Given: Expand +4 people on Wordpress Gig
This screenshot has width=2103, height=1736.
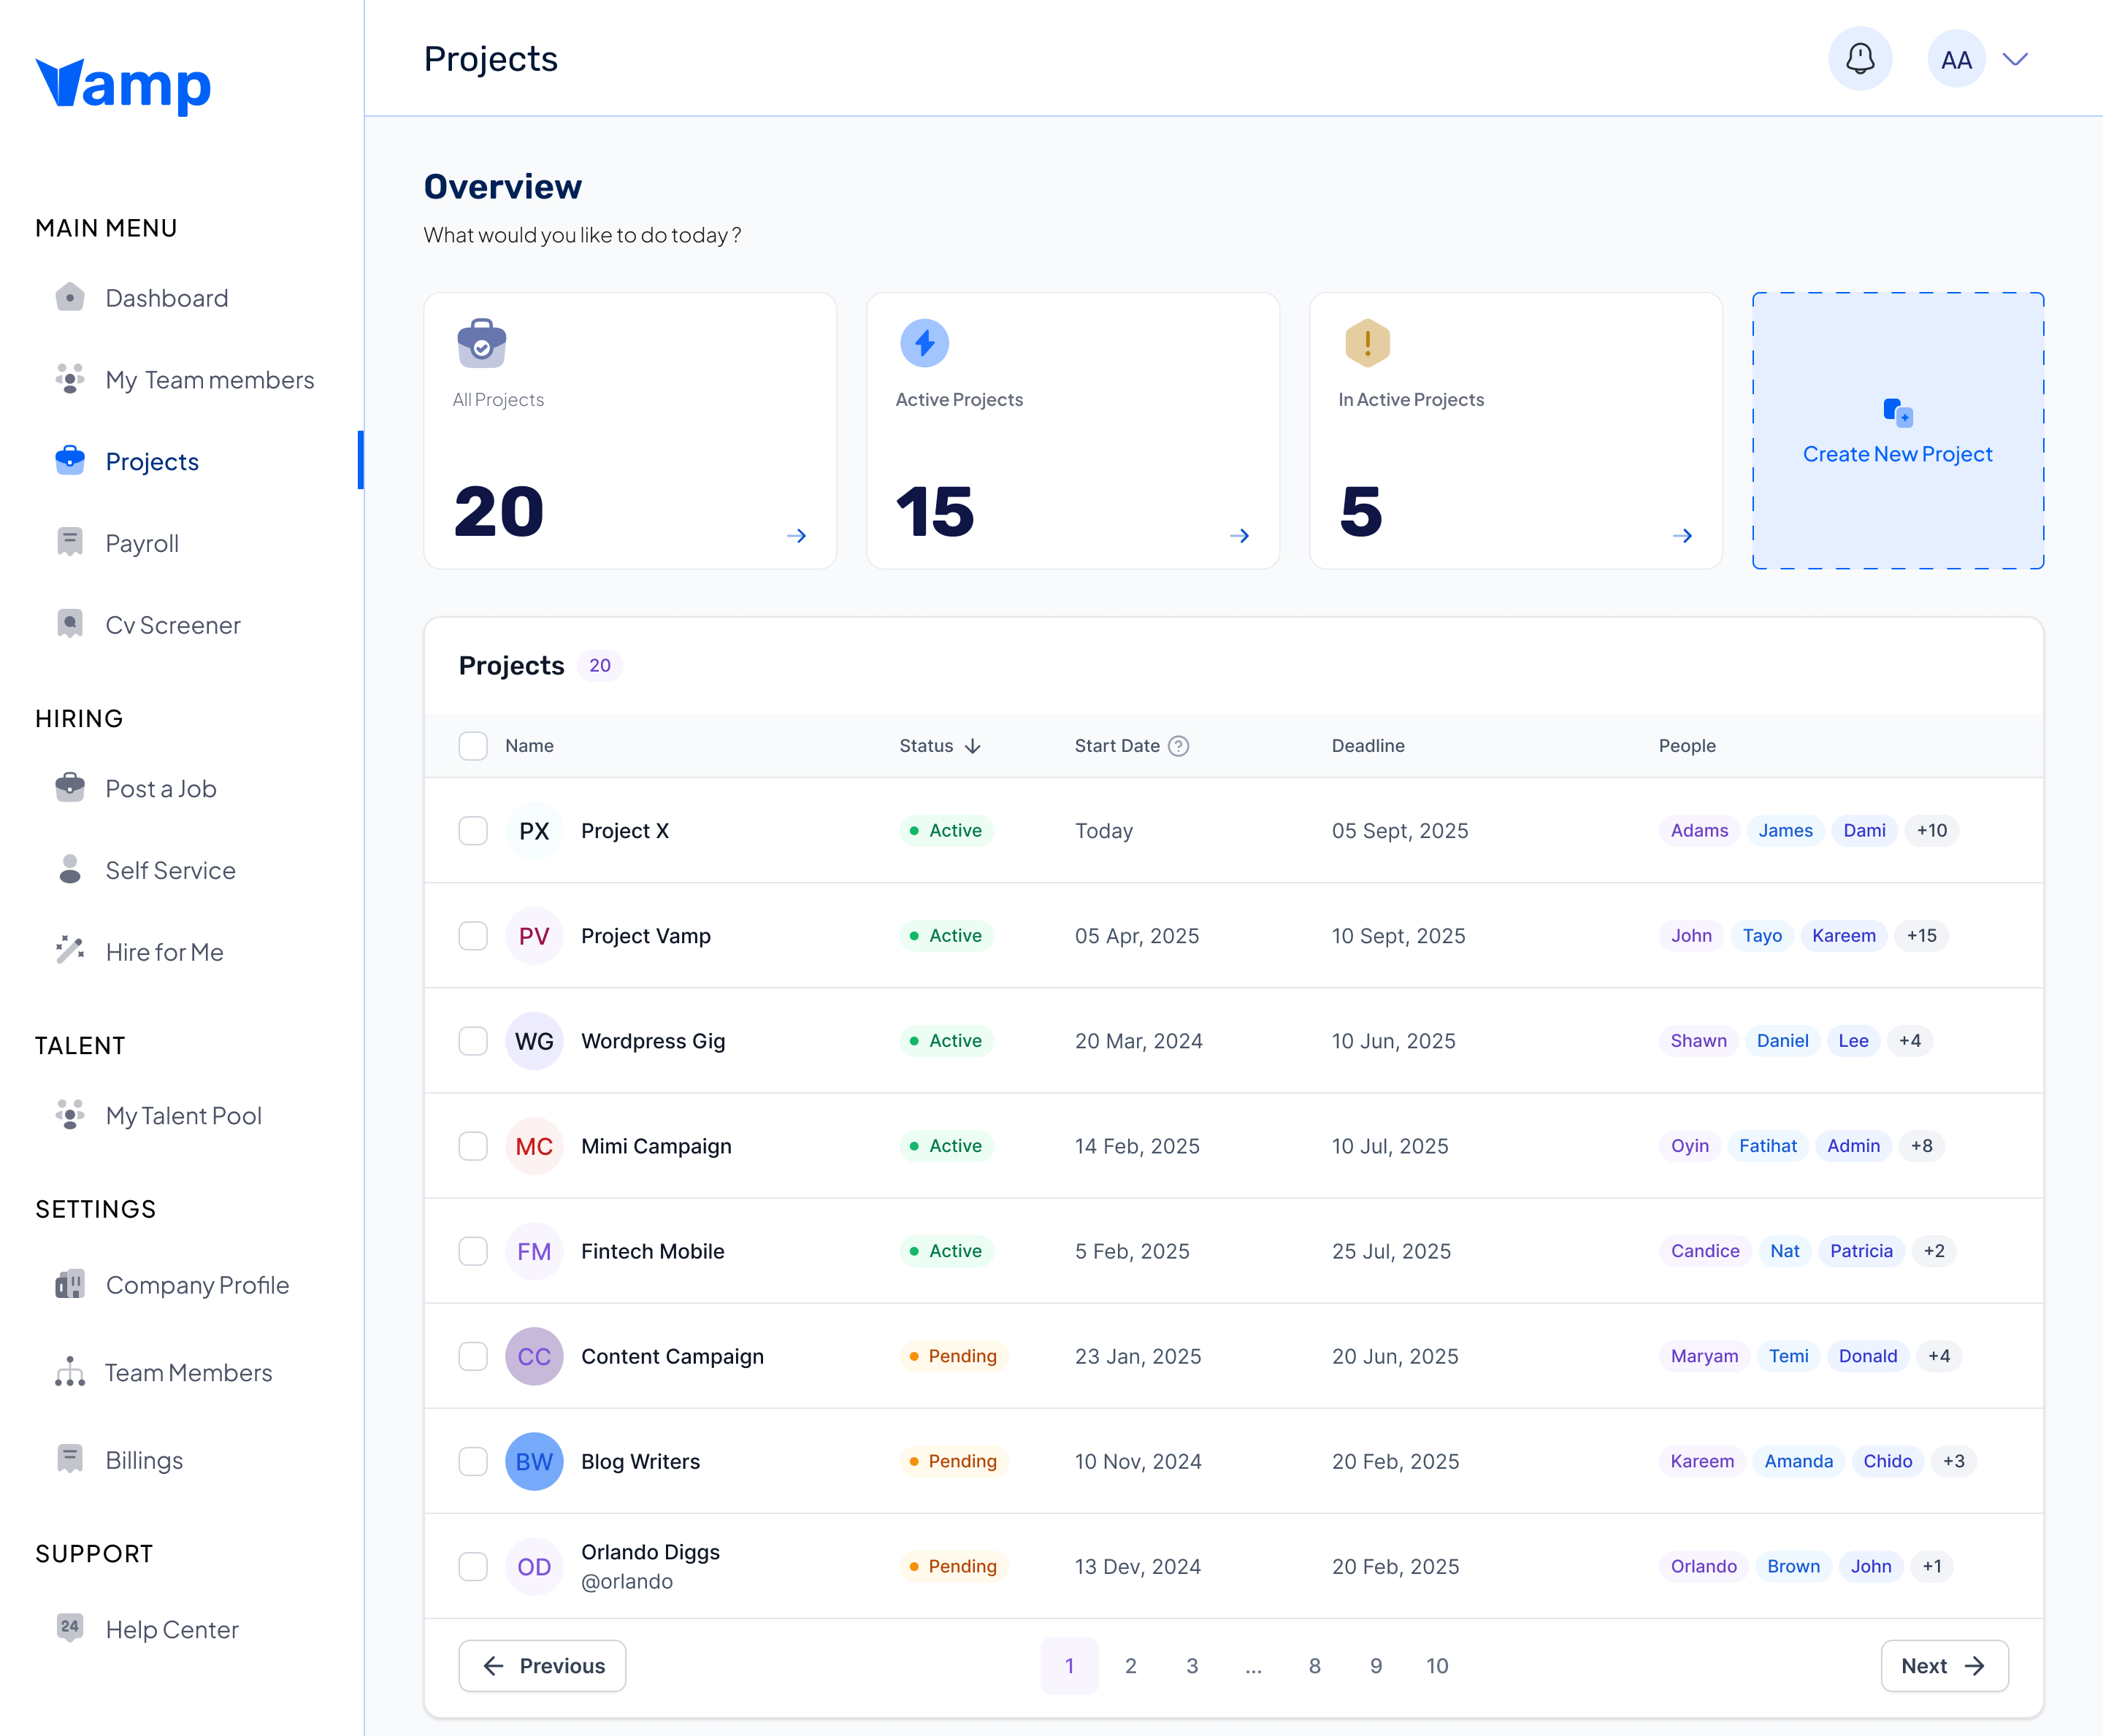Looking at the screenshot, I should (x=1910, y=1041).
